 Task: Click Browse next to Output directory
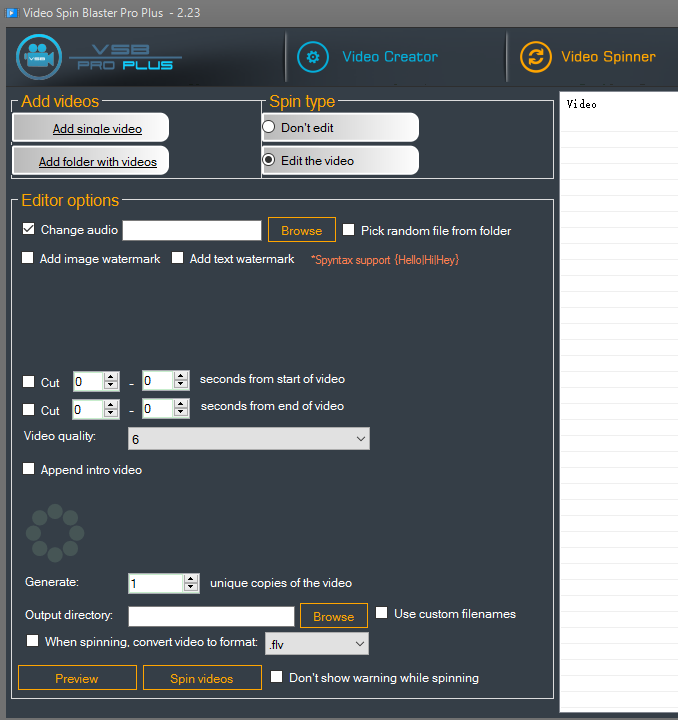coord(334,615)
